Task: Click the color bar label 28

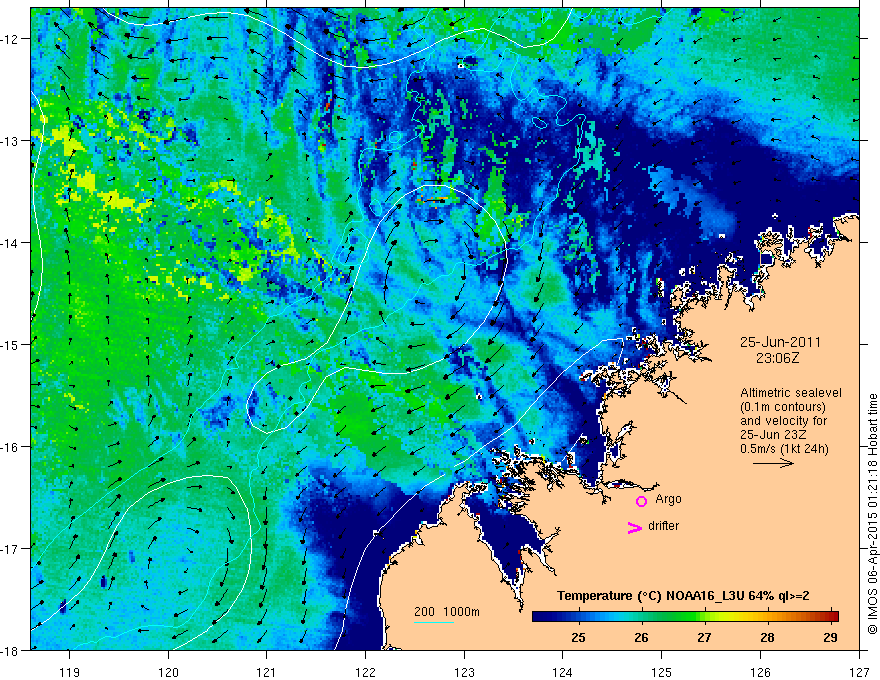Action: point(767,637)
